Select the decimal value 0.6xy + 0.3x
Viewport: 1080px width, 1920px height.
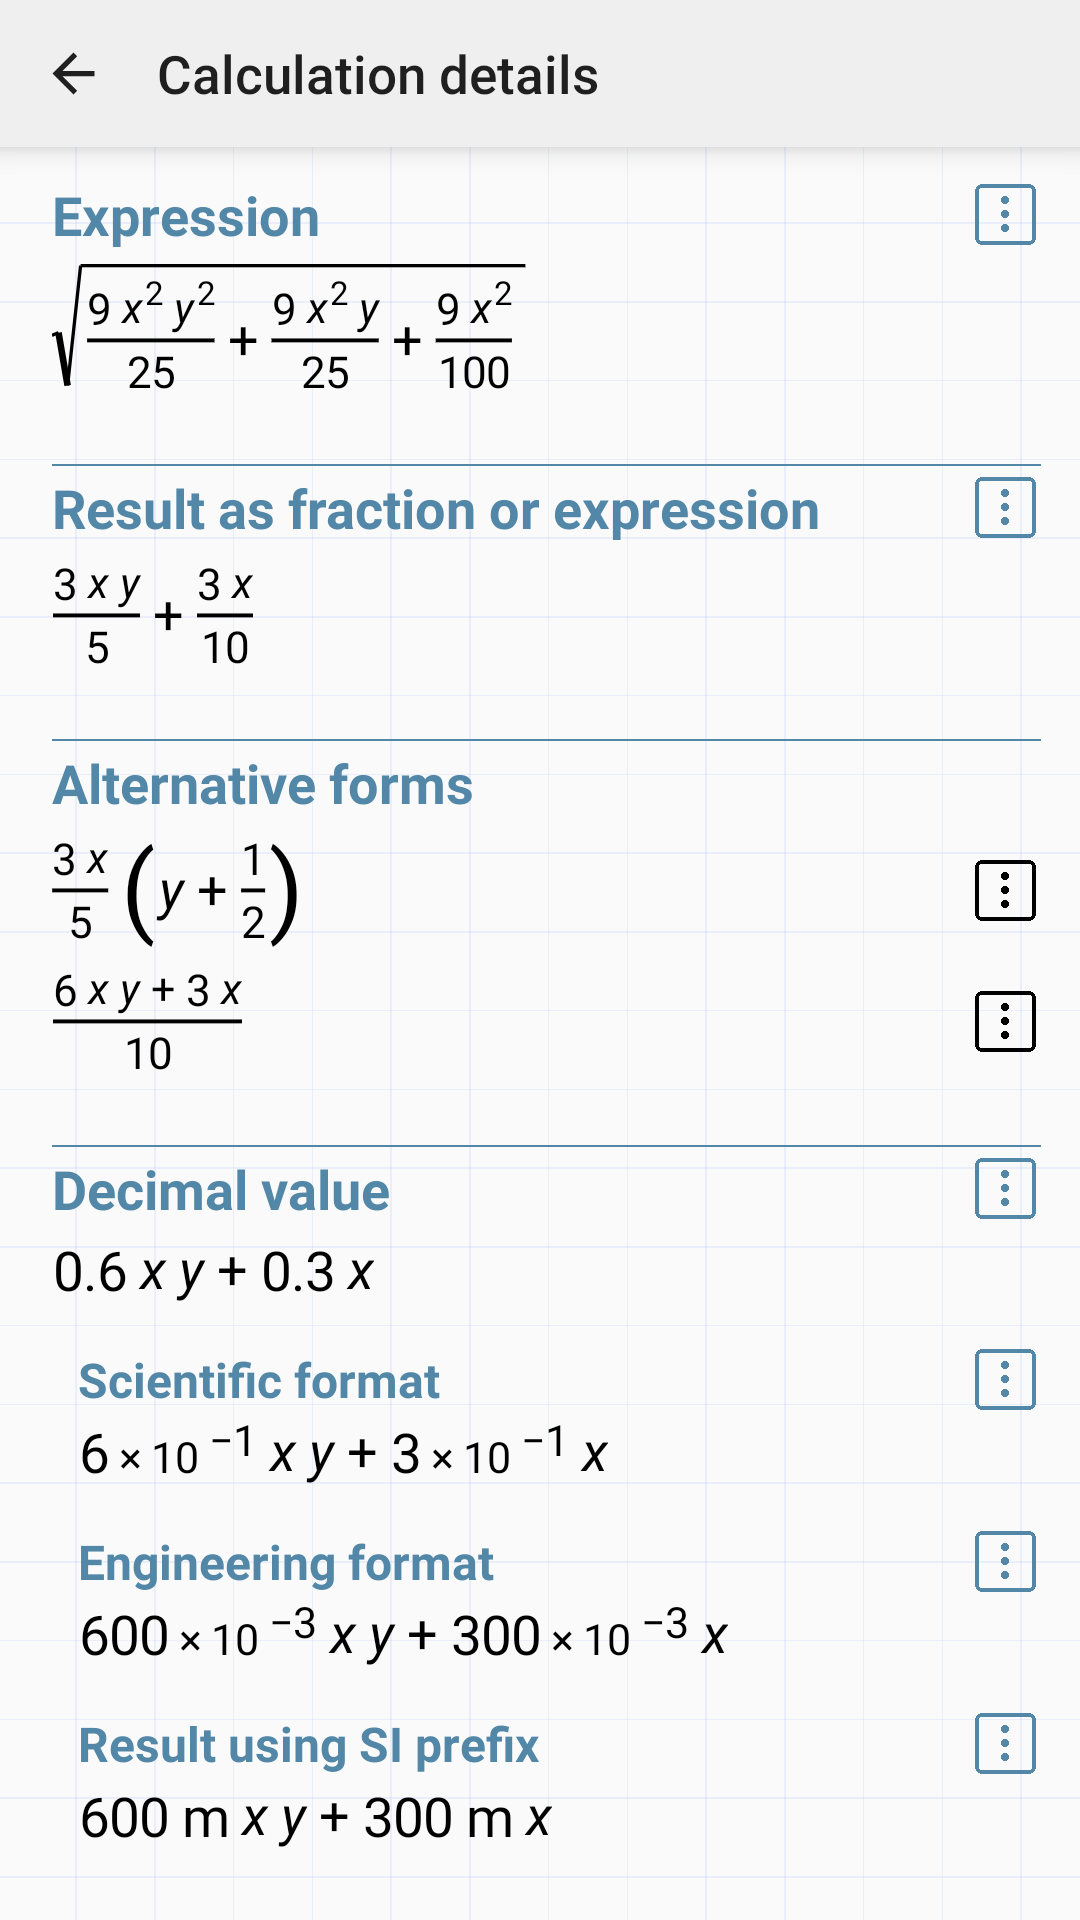tap(215, 1270)
